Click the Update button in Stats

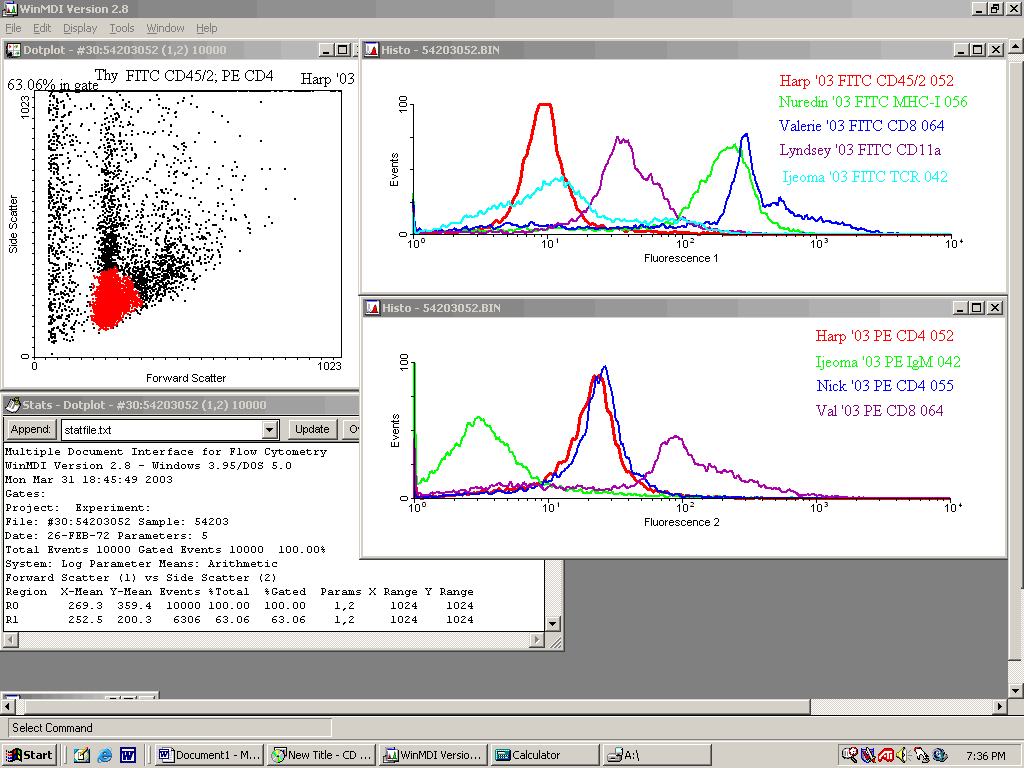pos(312,429)
